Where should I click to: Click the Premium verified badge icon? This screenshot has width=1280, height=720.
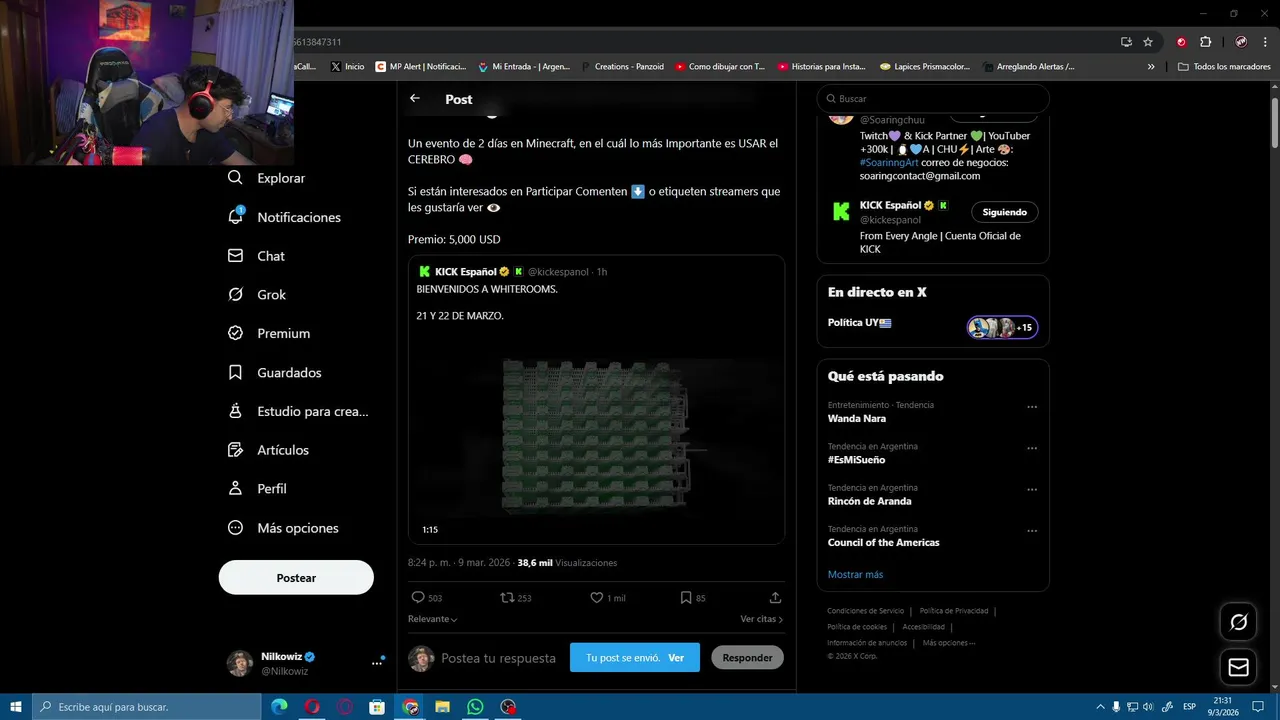click(x=235, y=333)
